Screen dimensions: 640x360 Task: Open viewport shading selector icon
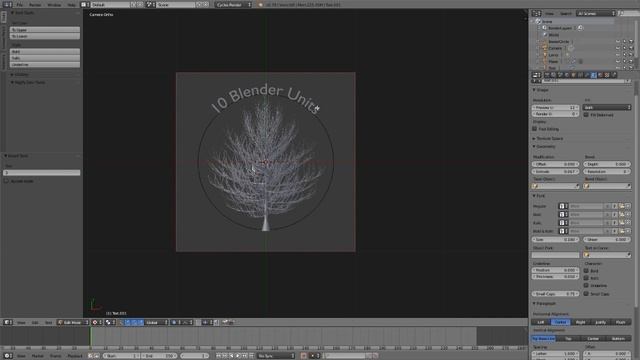click(97, 322)
